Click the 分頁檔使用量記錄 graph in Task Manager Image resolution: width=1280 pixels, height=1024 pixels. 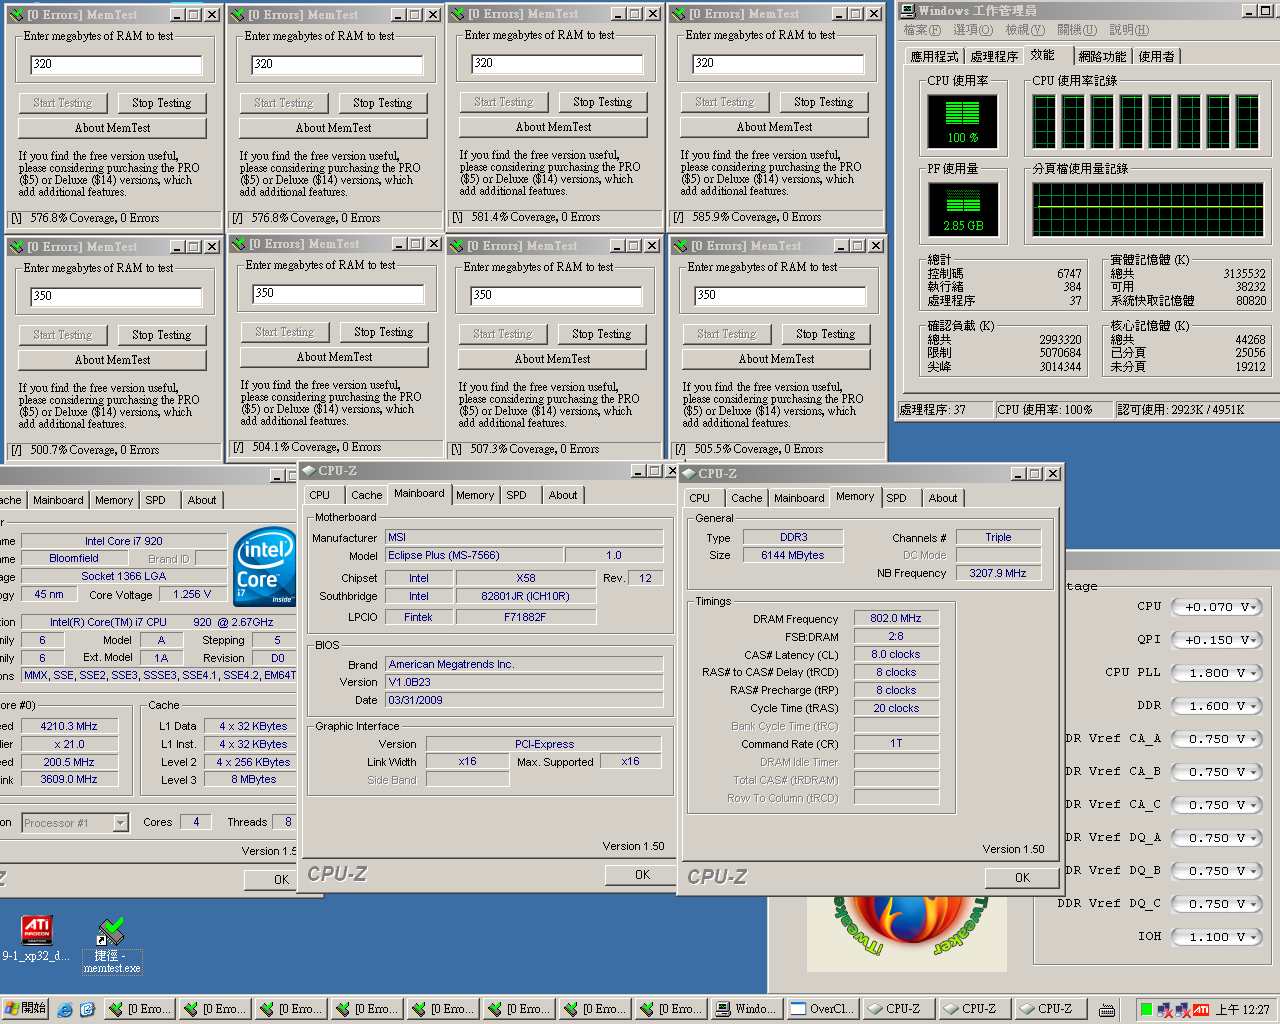coord(1148,209)
